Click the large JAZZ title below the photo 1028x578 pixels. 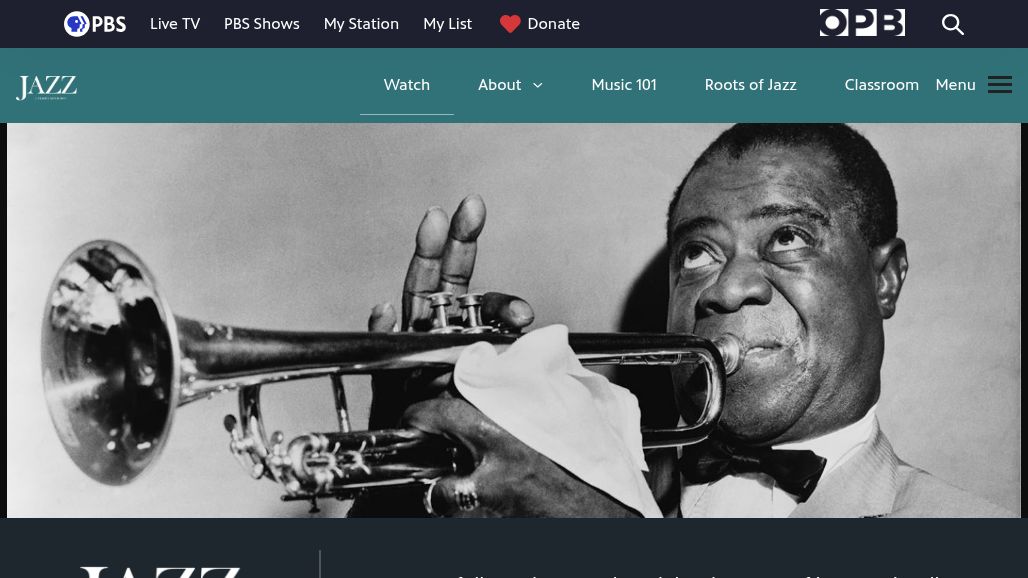[x=160, y=571]
